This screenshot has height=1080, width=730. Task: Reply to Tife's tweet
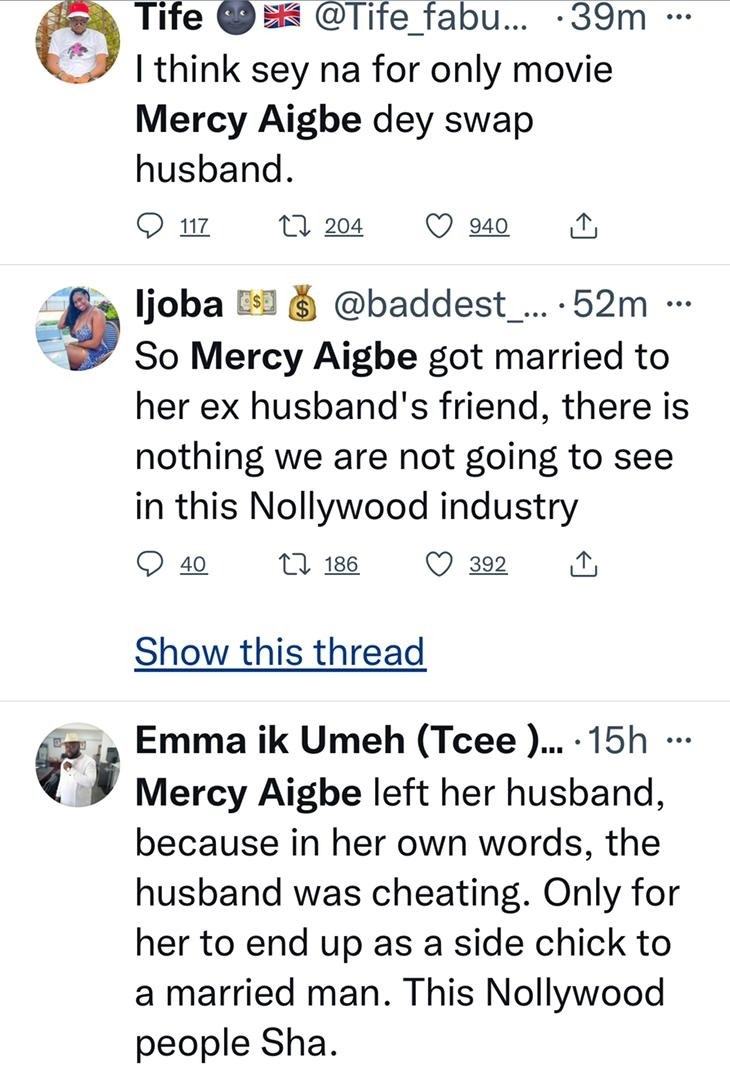pos(150,228)
